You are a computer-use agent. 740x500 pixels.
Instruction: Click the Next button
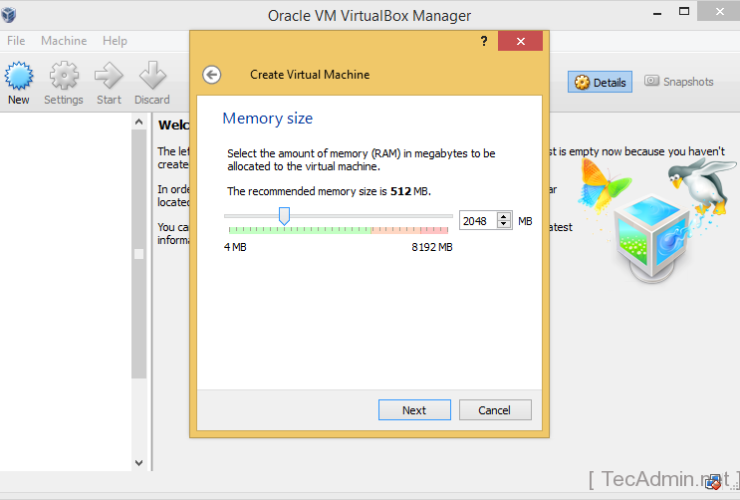coord(414,410)
